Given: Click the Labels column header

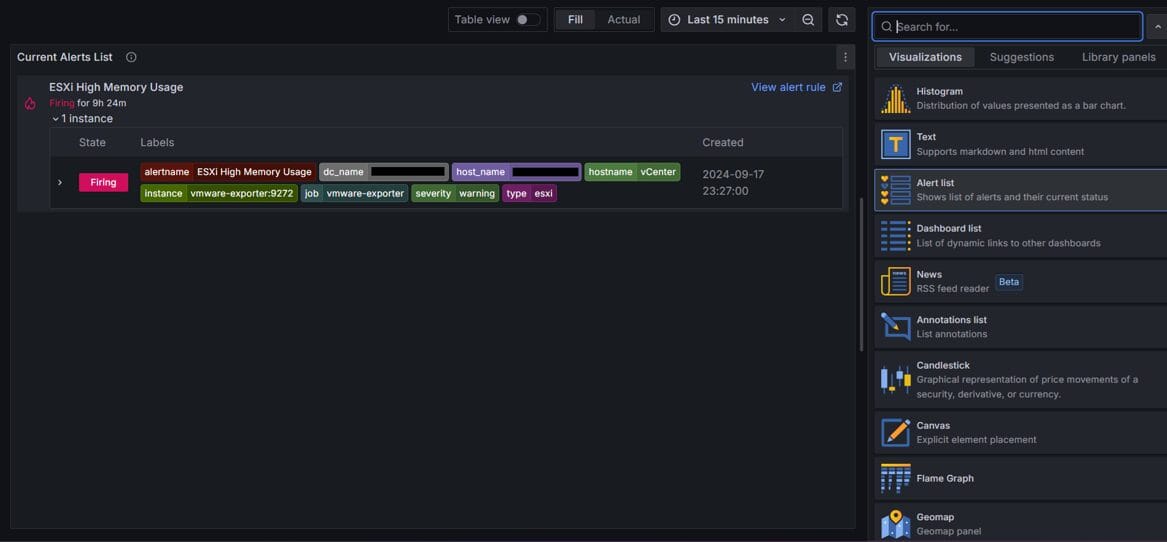Looking at the screenshot, I should pyautogui.click(x=157, y=142).
